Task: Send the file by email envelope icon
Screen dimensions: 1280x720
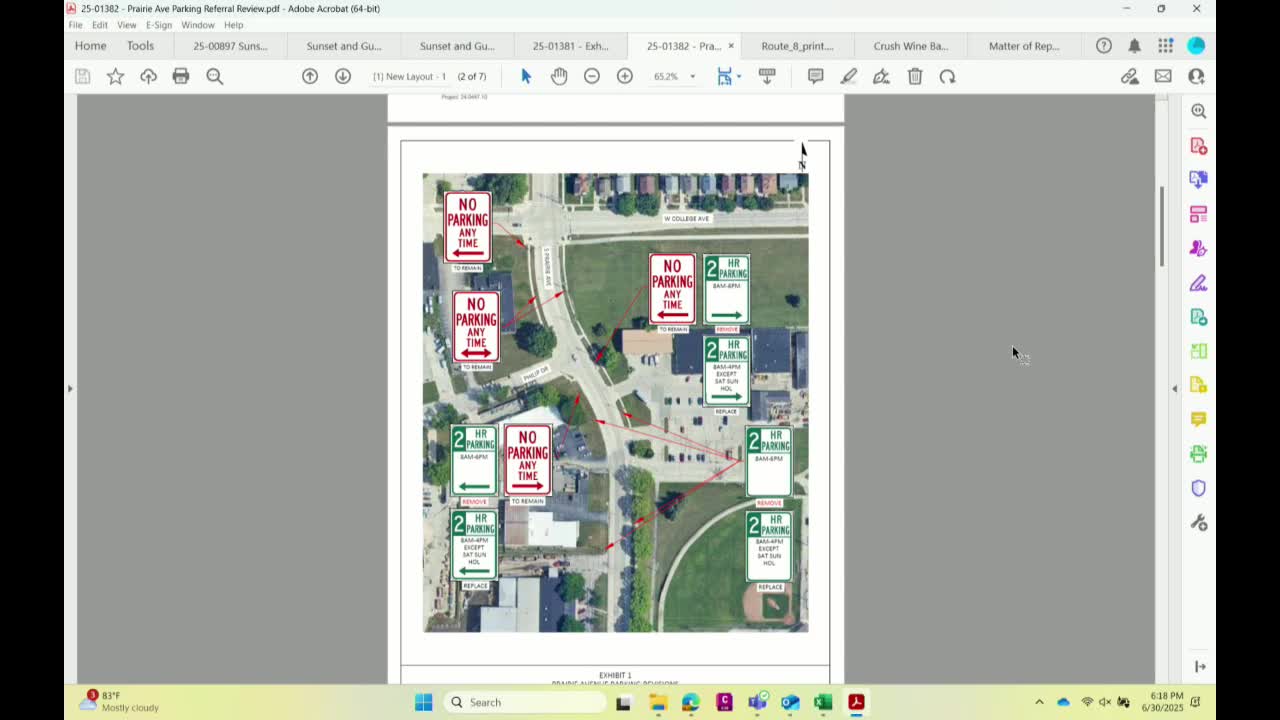Action: 1163,76
